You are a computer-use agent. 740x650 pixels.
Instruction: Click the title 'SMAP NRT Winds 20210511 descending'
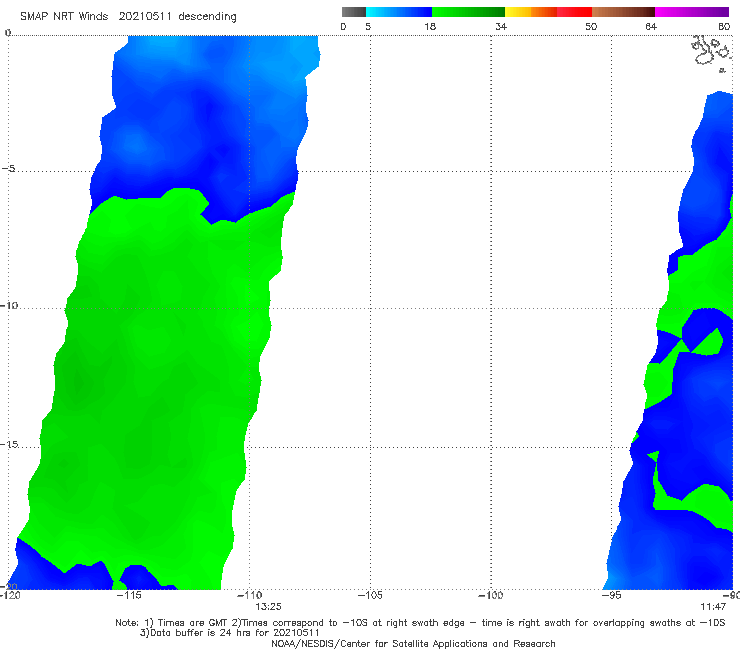[x=128, y=17]
